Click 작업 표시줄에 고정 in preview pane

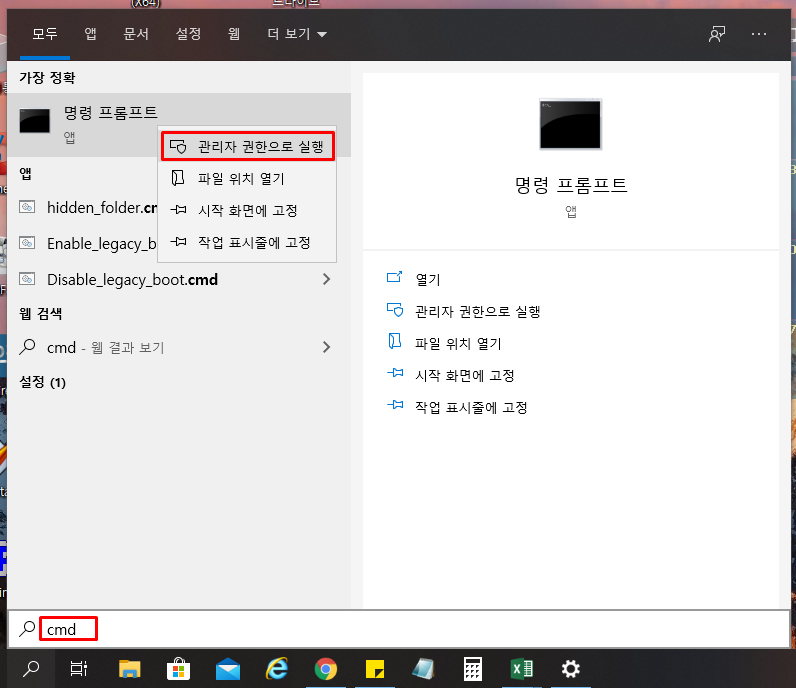[471, 407]
